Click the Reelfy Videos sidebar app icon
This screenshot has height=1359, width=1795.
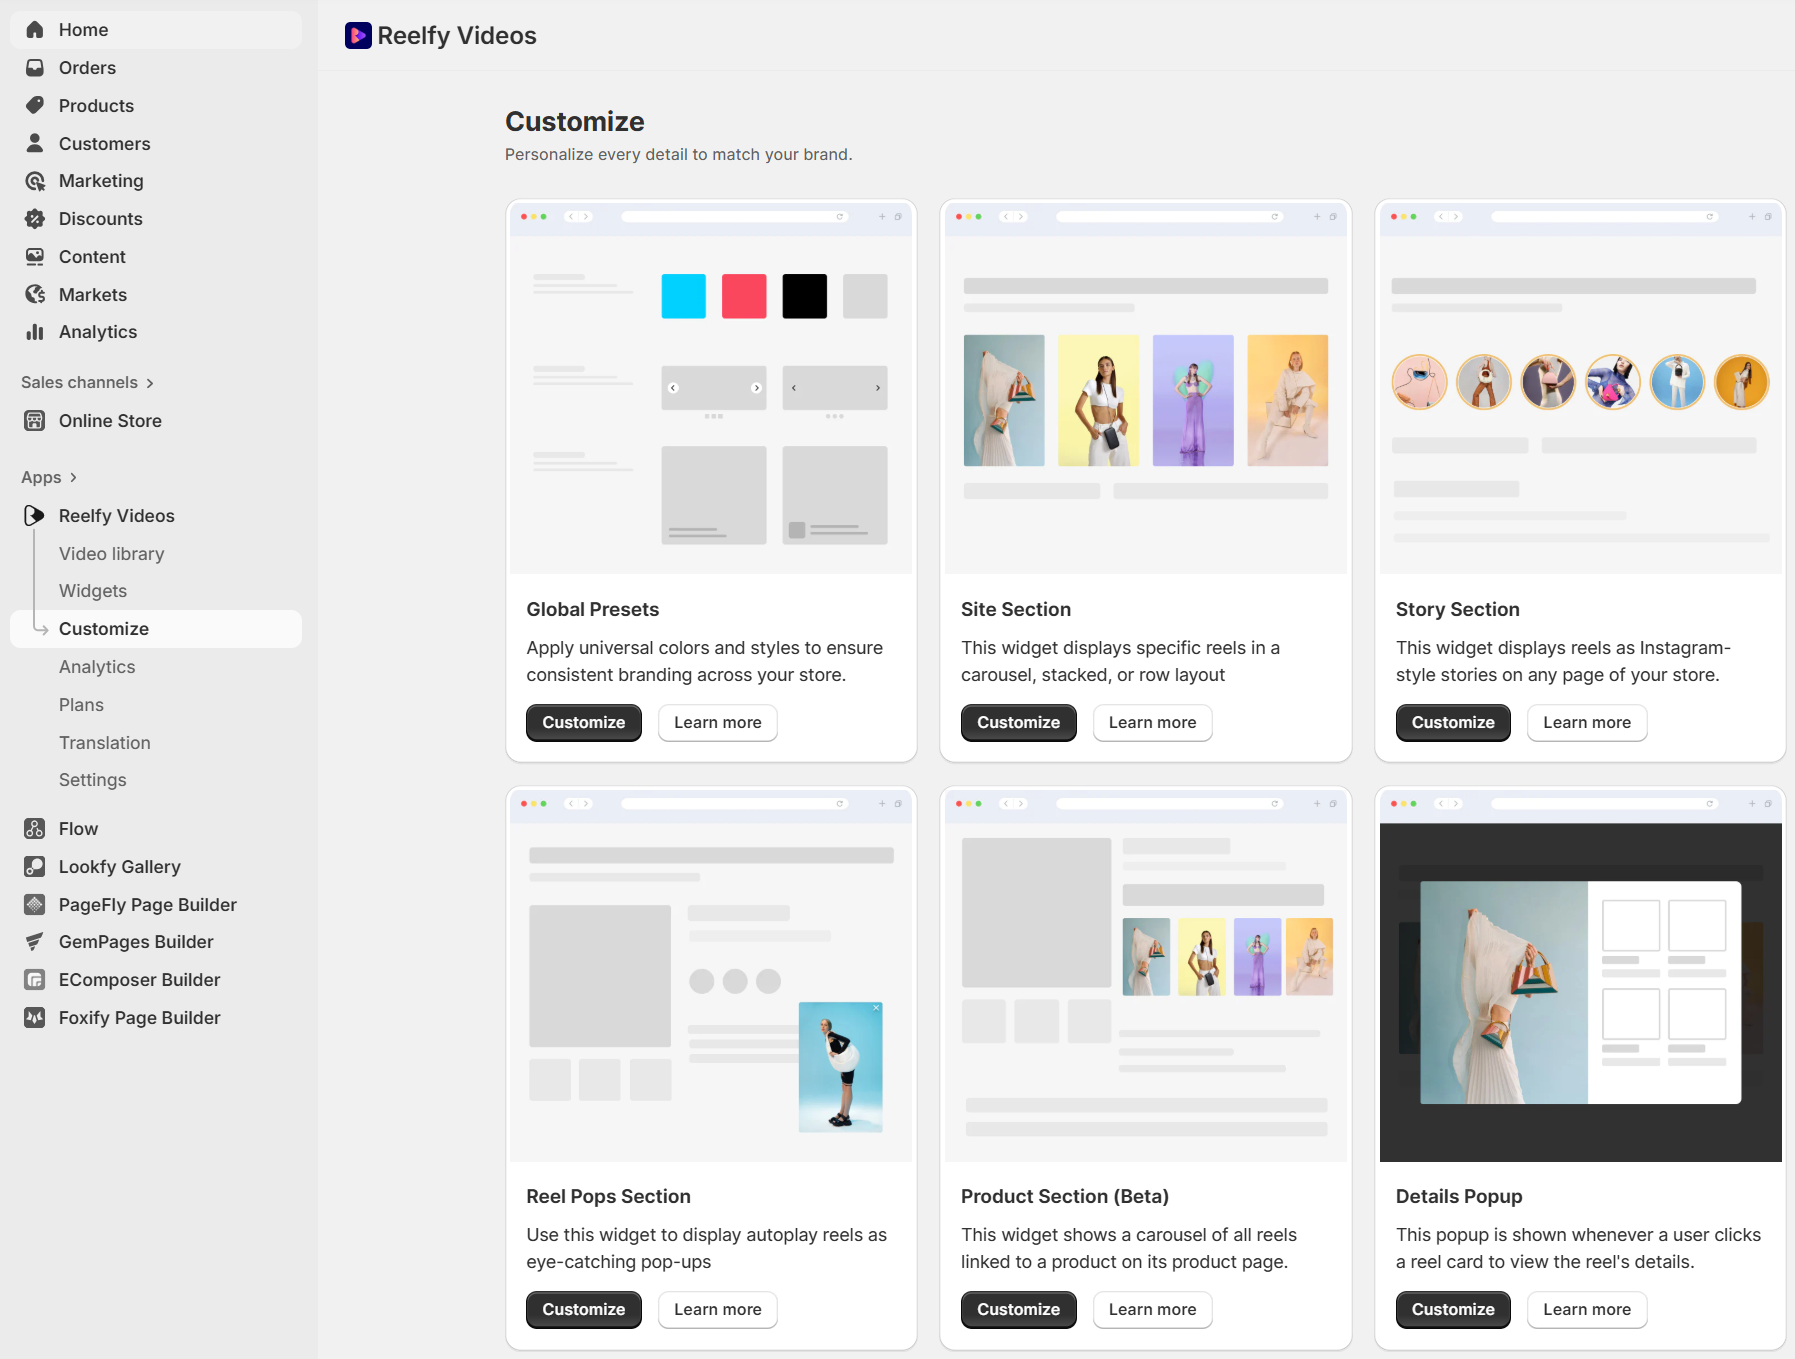coord(35,516)
